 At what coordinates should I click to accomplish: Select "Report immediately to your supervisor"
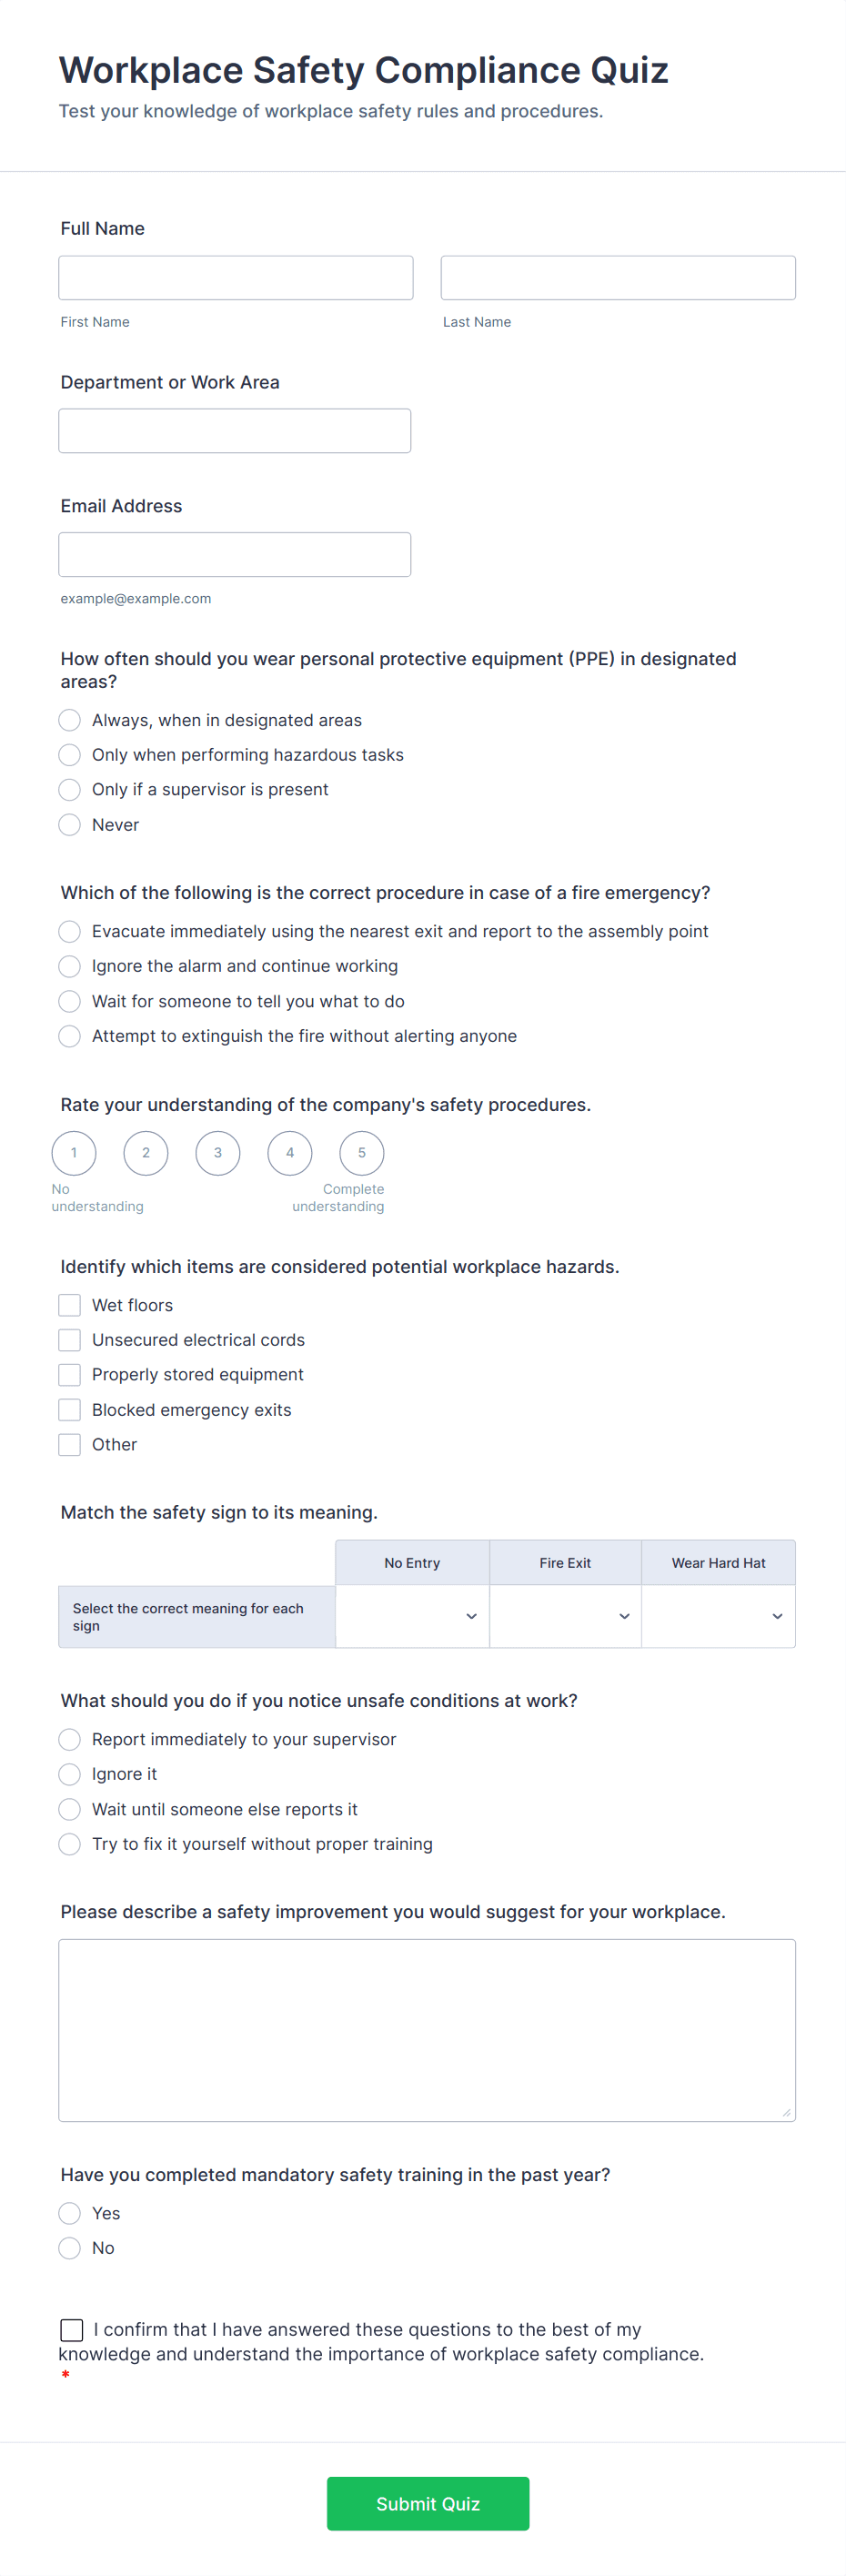[69, 1739]
